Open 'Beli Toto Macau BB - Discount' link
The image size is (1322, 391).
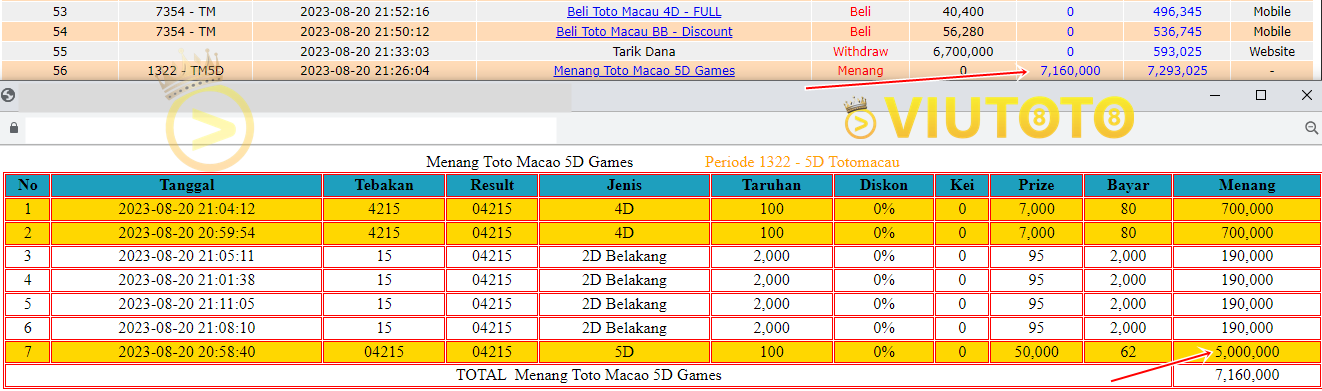(644, 31)
